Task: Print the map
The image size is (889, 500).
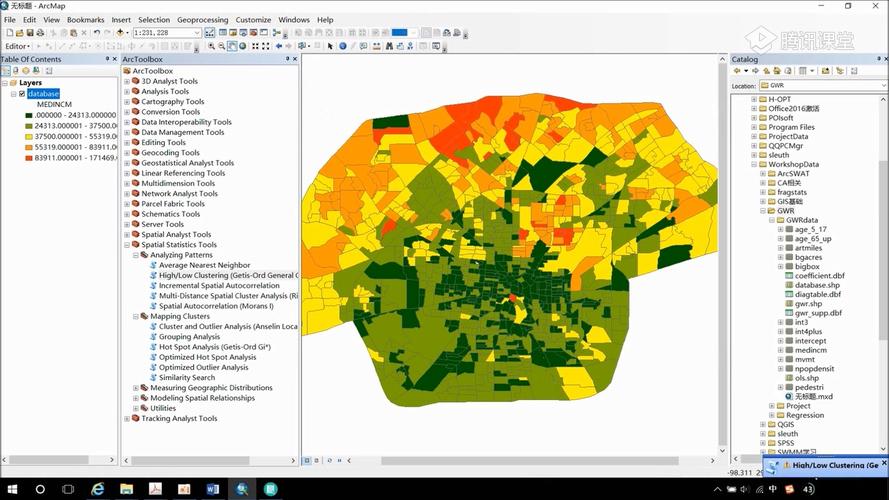Action: (x=40, y=33)
